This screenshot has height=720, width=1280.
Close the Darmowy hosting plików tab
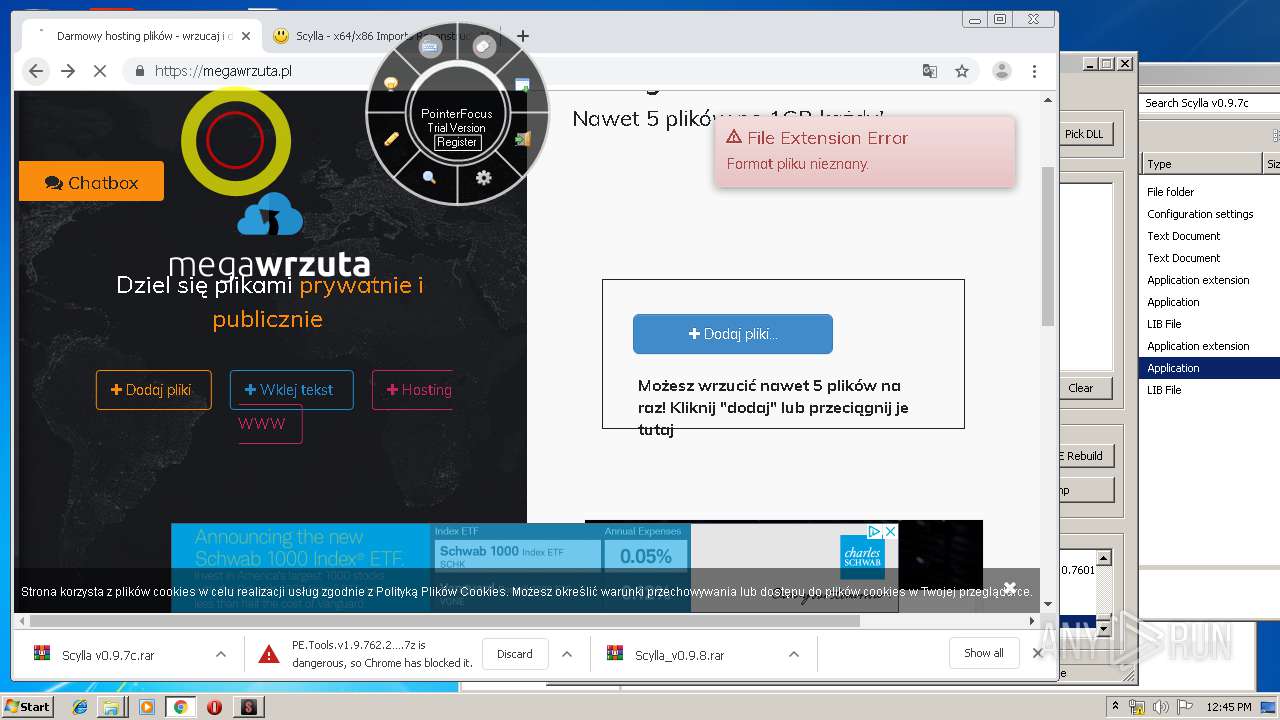tap(246, 36)
